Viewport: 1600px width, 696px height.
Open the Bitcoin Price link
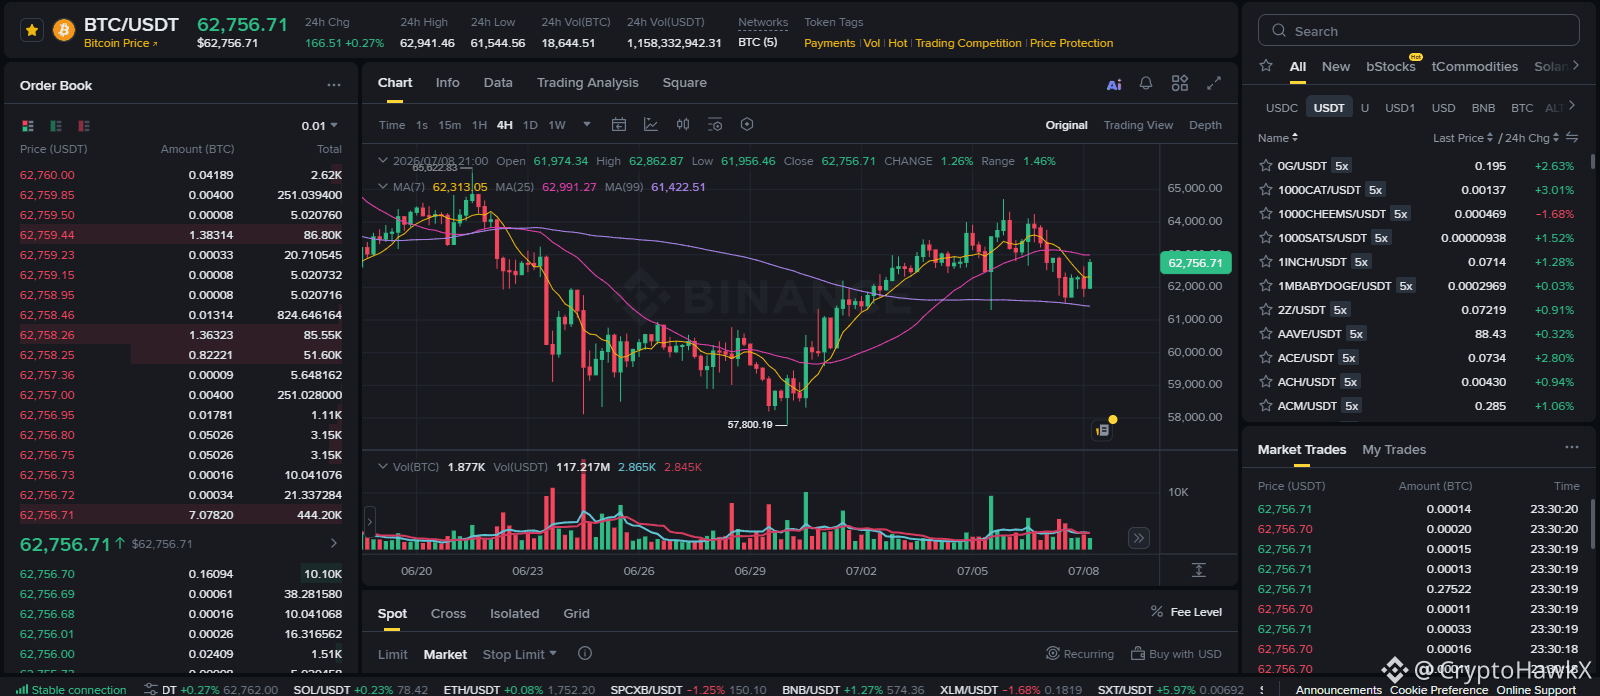tap(120, 43)
